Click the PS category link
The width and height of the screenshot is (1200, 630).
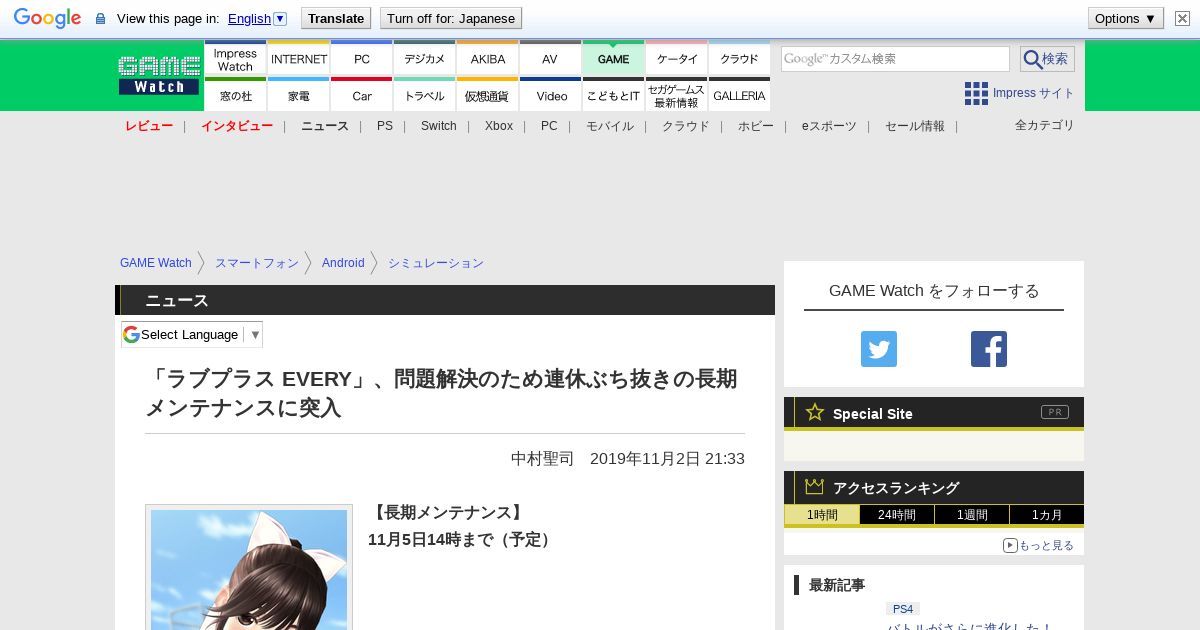click(385, 126)
